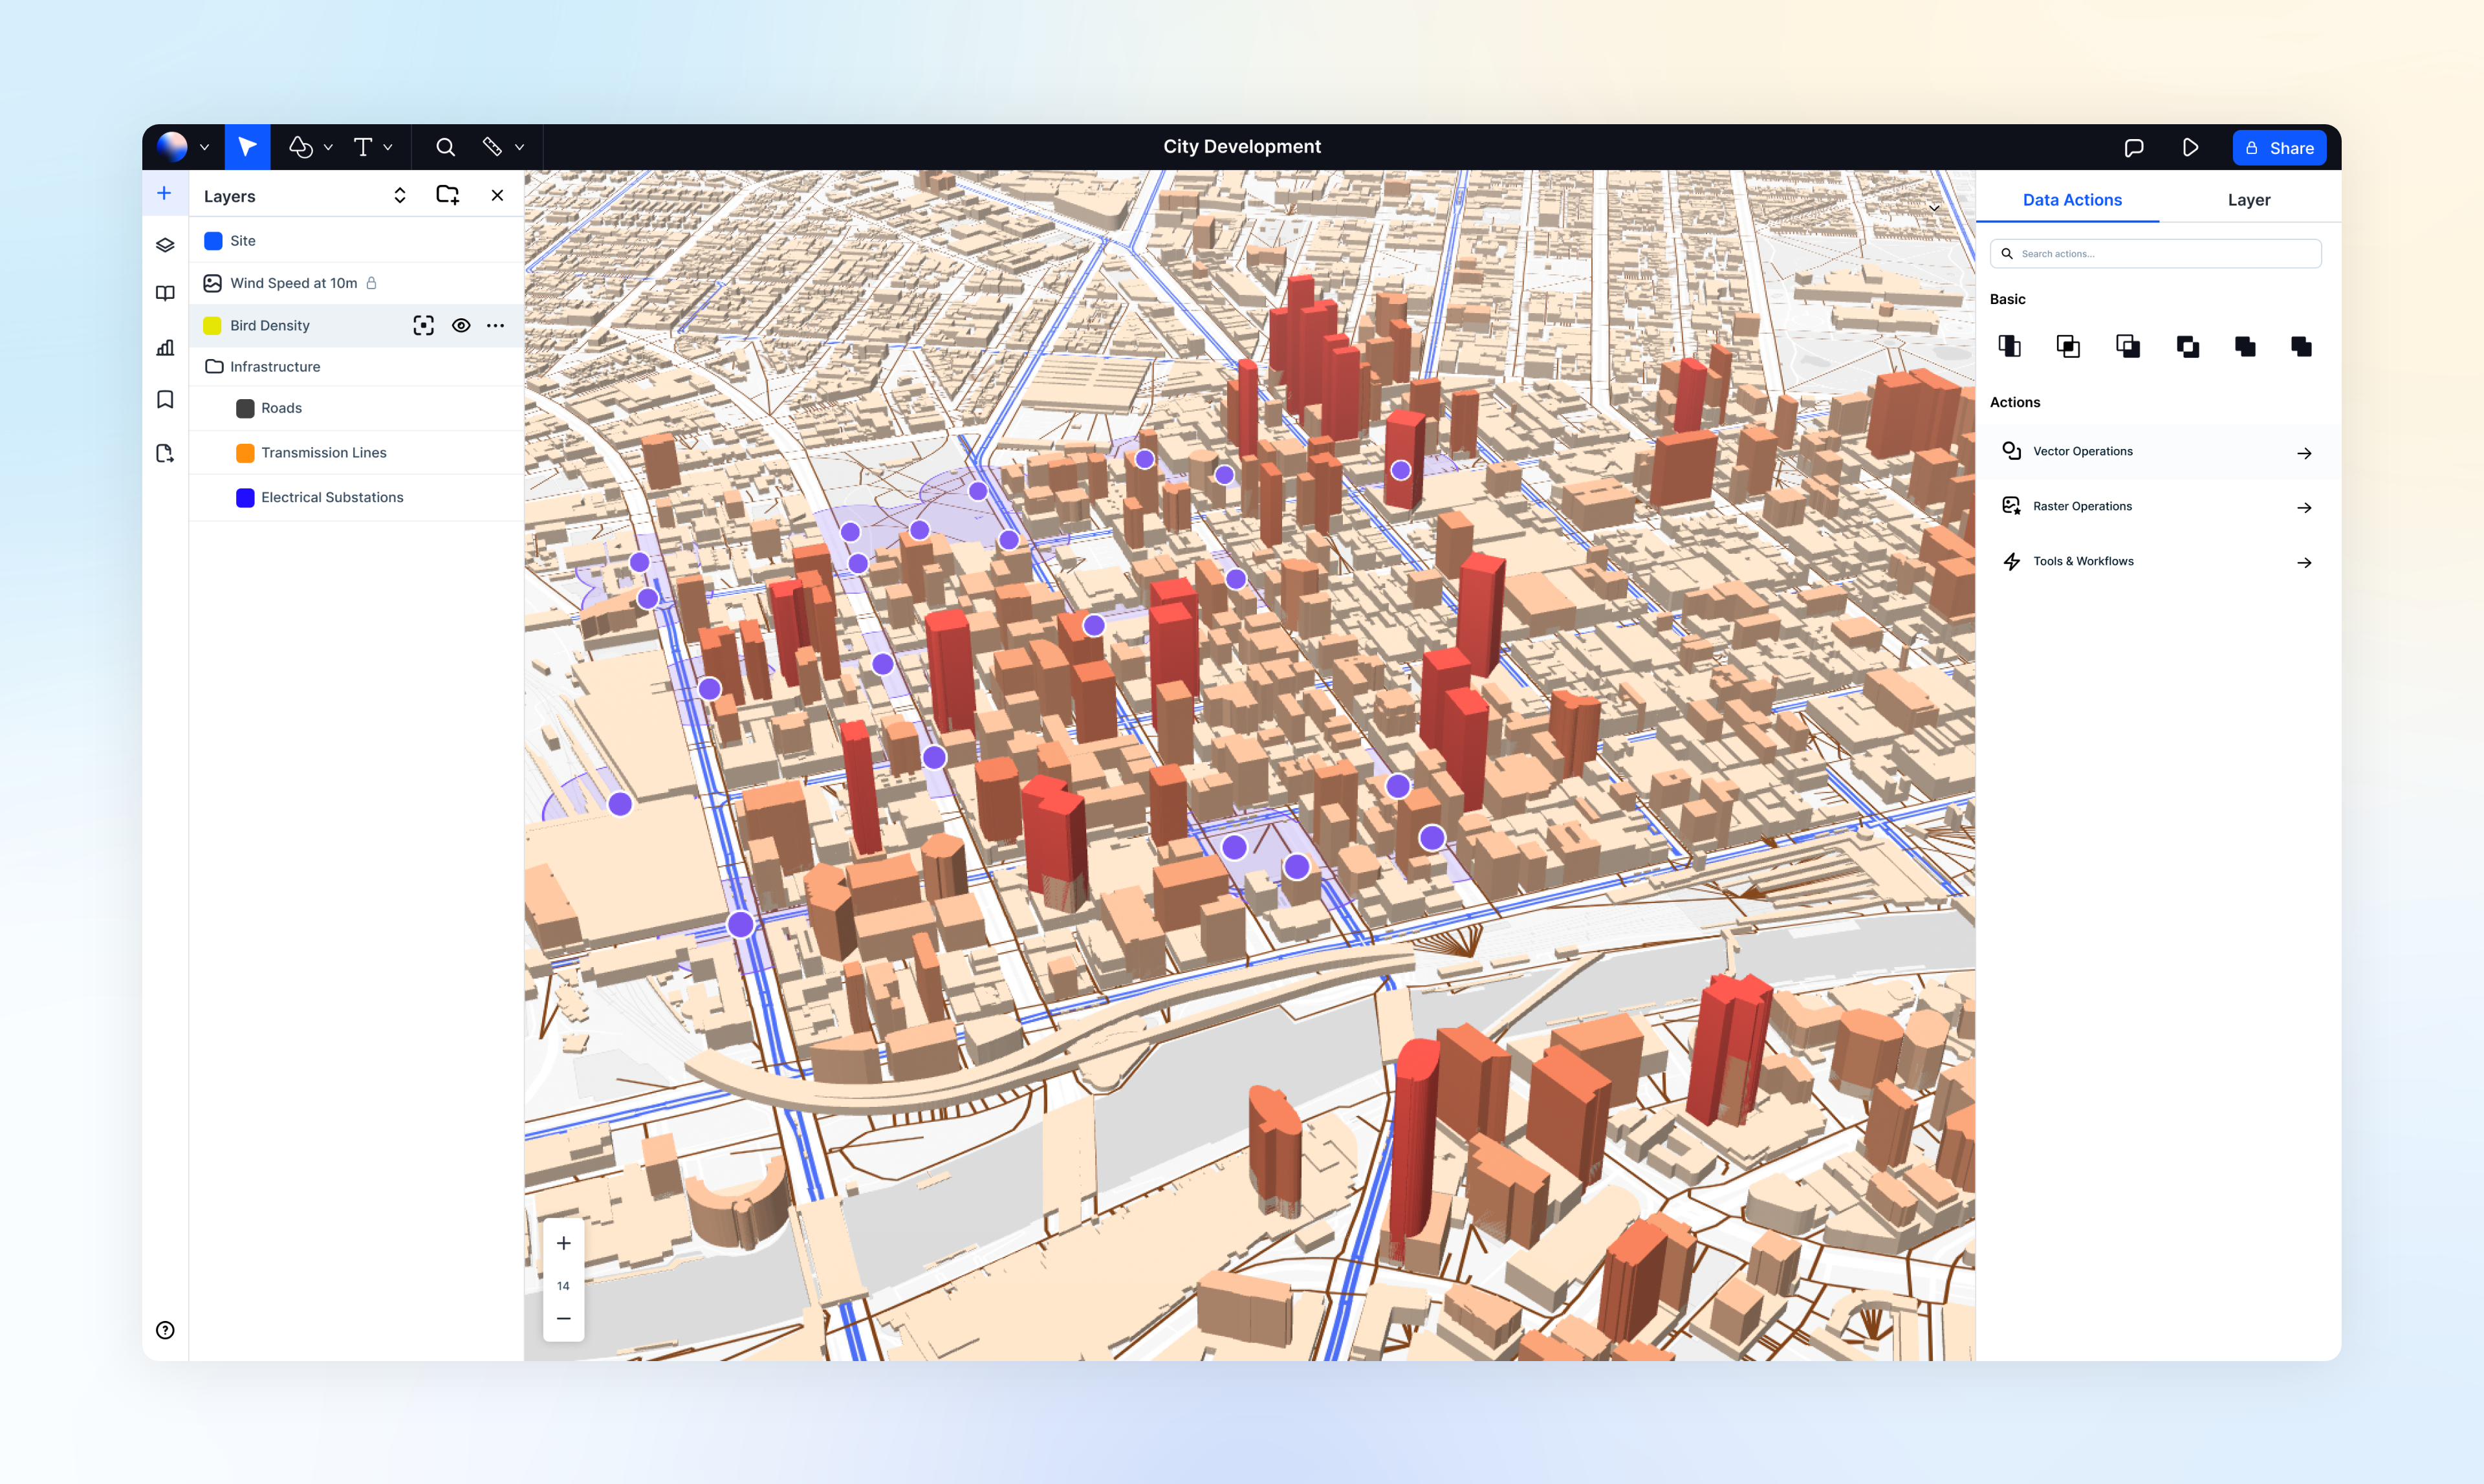The width and height of the screenshot is (2484, 1484).
Task: Open the charts sidebar icon
Action: [x=165, y=348]
